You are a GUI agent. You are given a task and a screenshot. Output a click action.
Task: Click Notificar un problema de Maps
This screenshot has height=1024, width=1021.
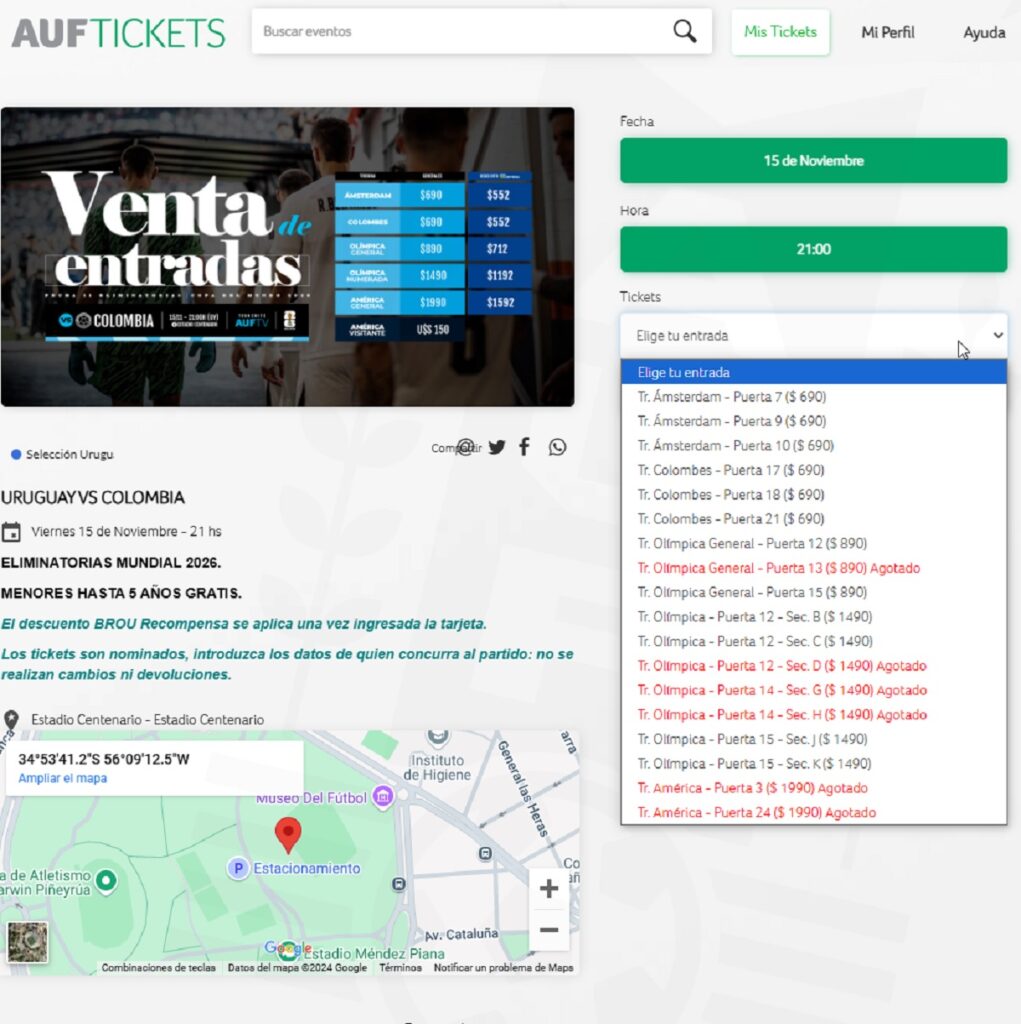click(504, 968)
